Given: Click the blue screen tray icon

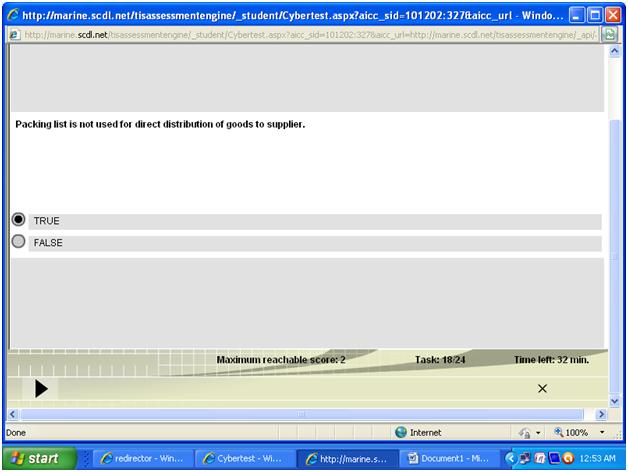Looking at the screenshot, I should (554, 458).
